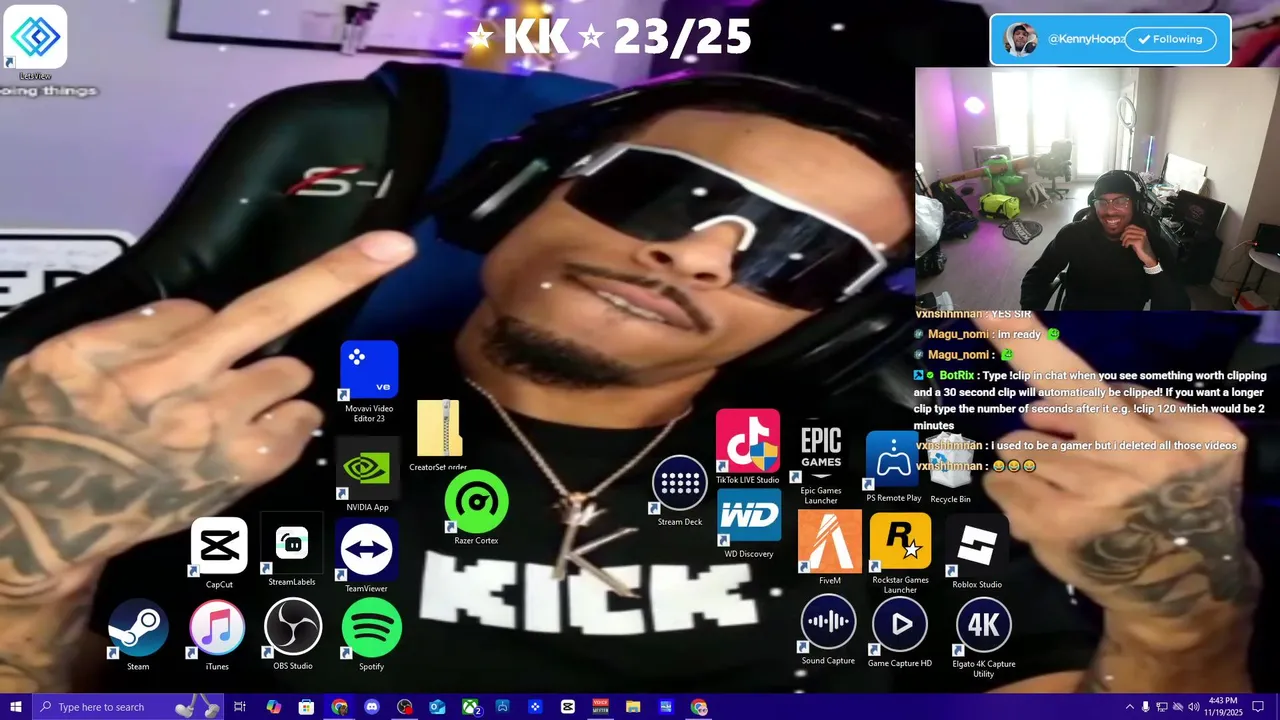Open the TikTok LIVE Studio shortcut
This screenshot has height=720, width=1280.
click(x=747, y=447)
